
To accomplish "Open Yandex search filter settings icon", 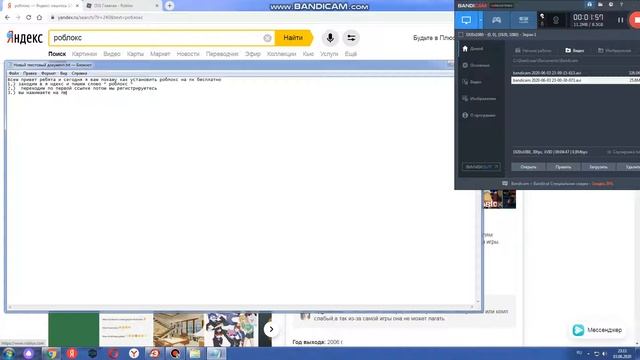I will coord(351,38).
